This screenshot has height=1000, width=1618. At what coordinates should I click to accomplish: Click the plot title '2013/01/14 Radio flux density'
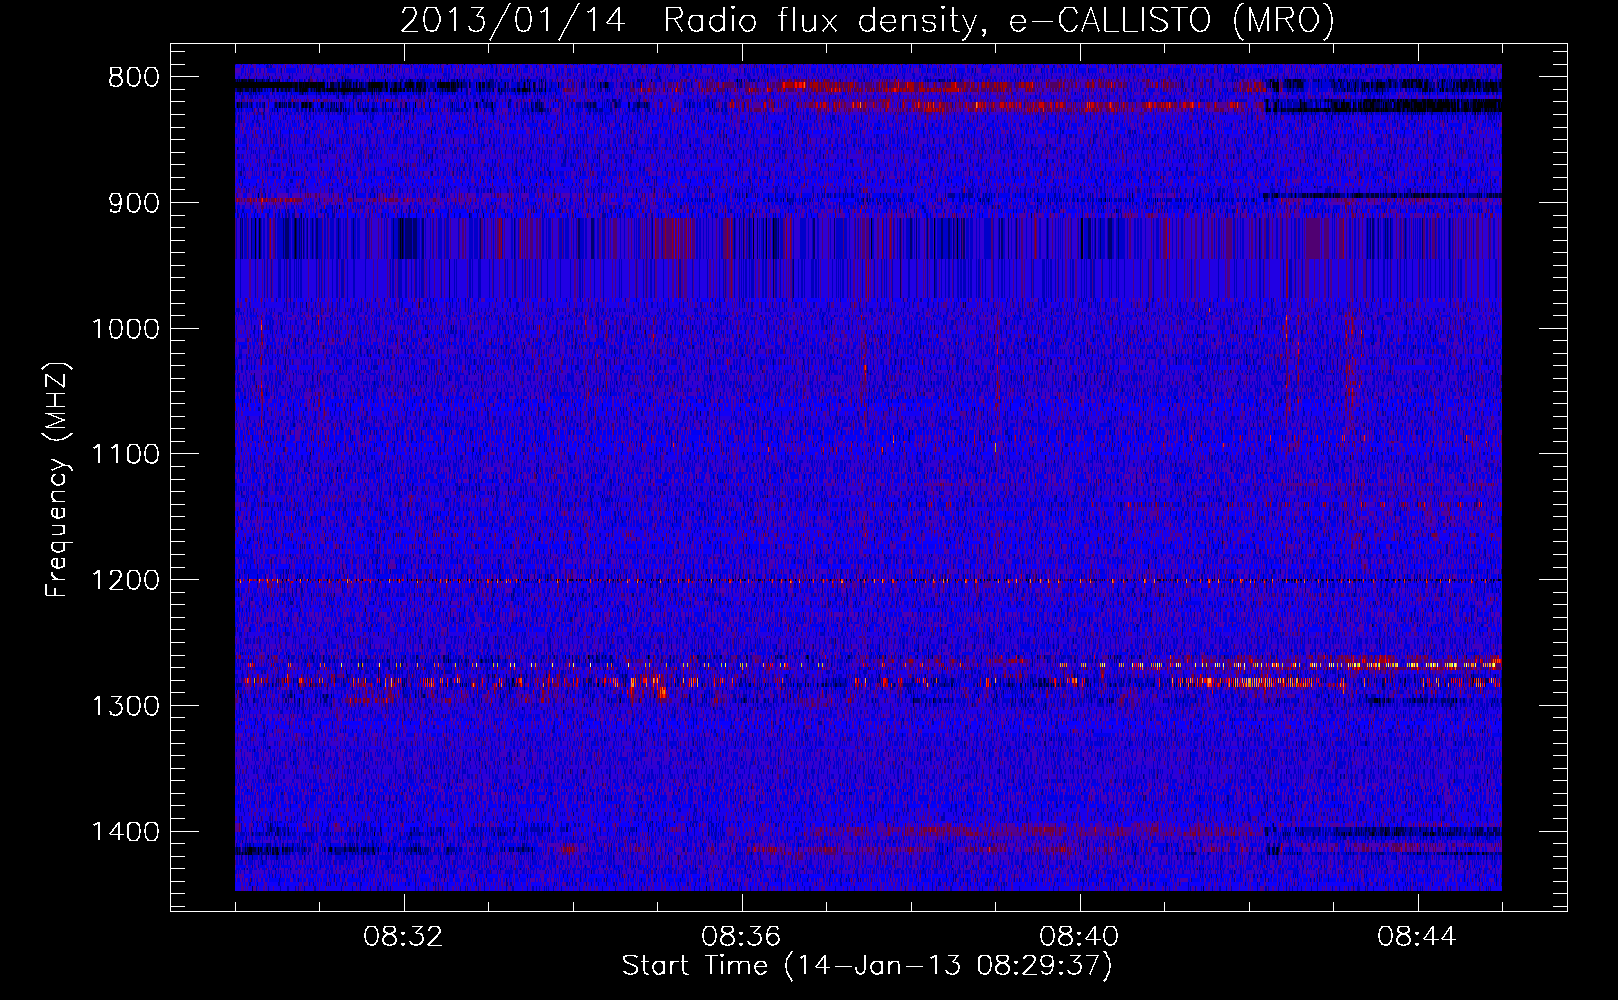[x=867, y=20]
